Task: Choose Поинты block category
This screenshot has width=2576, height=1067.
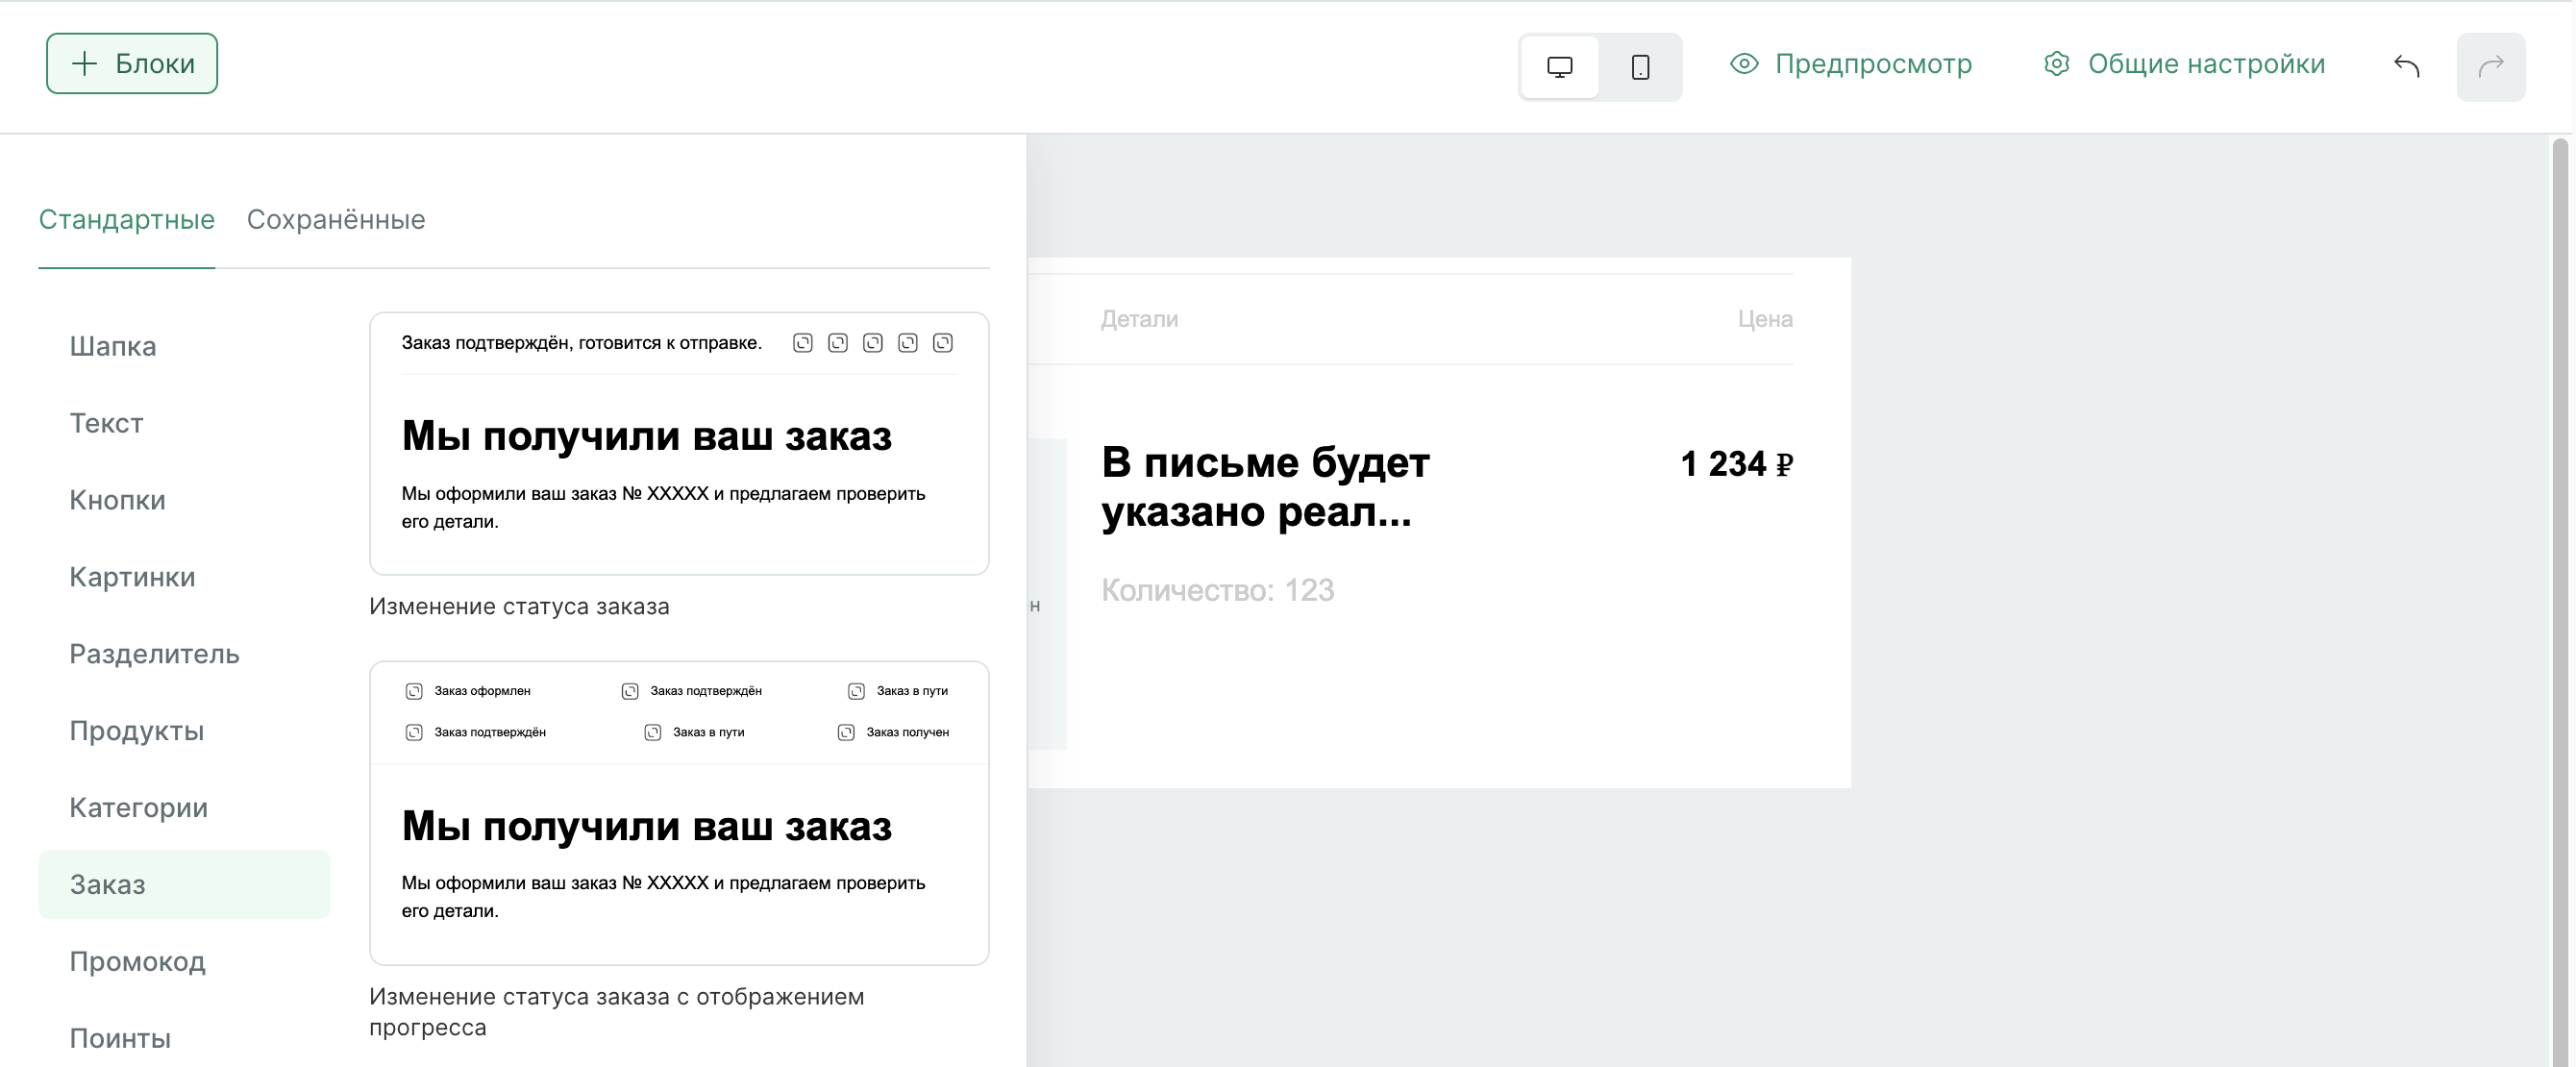Action: 184,1039
